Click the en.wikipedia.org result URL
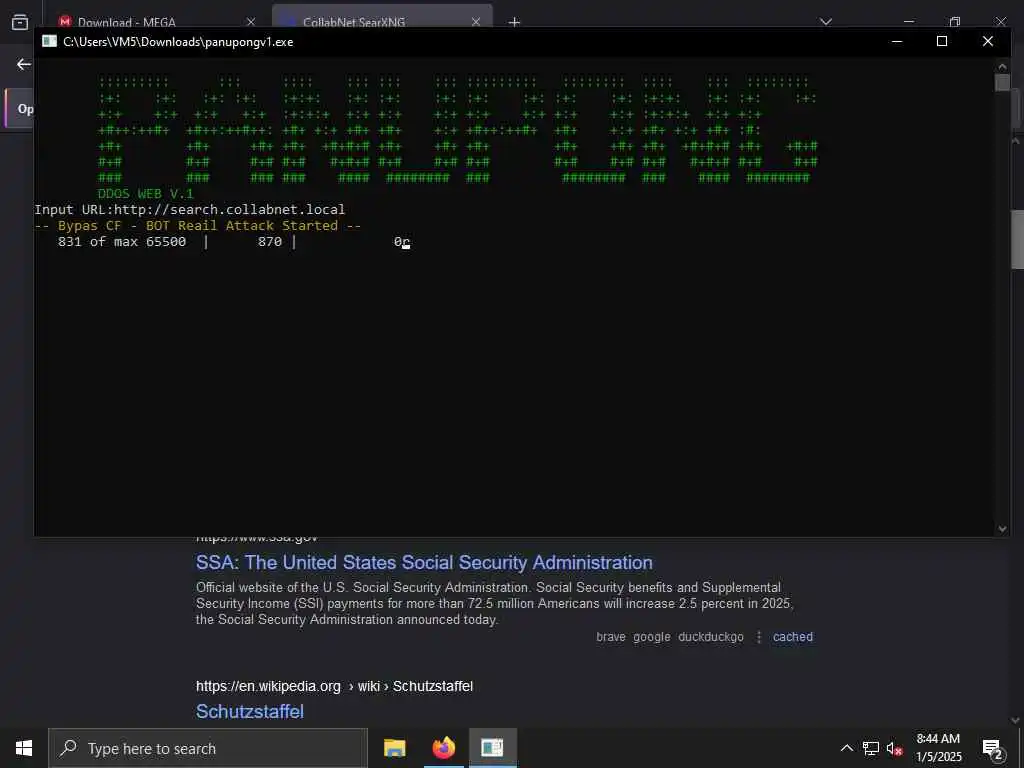 point(334,686)
